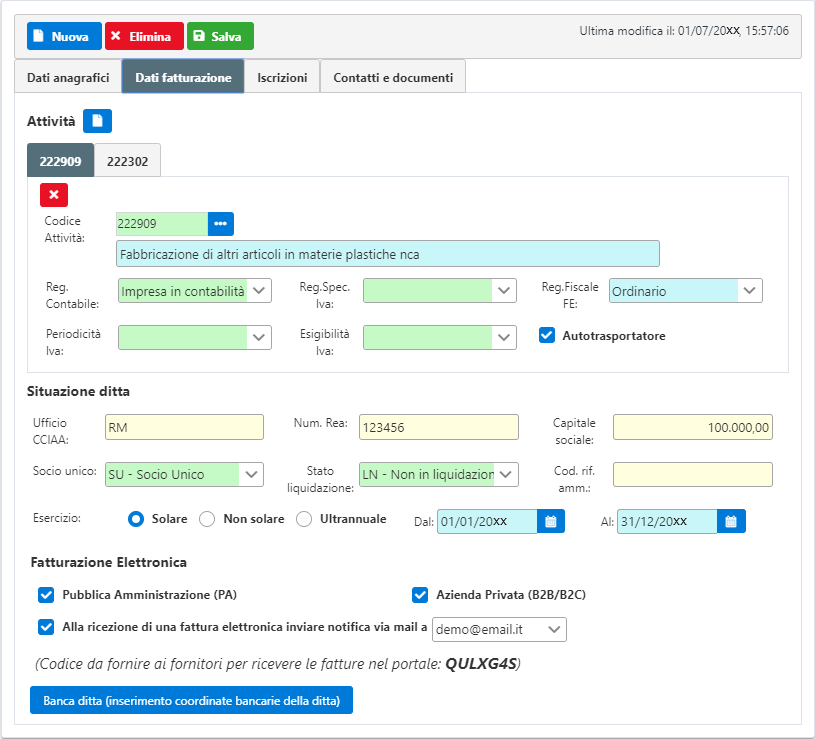The height and width of the screenshot is (739, 815).
Task: Open the Codice Attività lookup ellipsis button
Action: click(x=220, y=223)
